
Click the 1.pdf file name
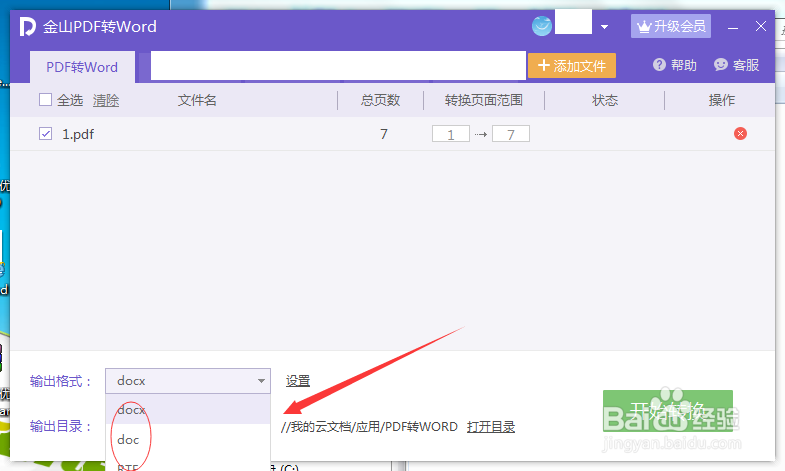point(78,134)
